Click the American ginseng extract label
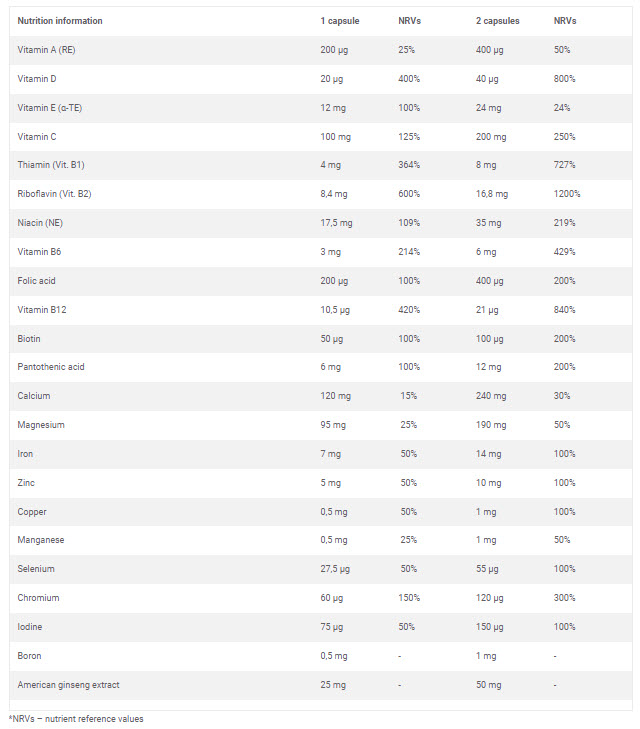 point(68,685)
